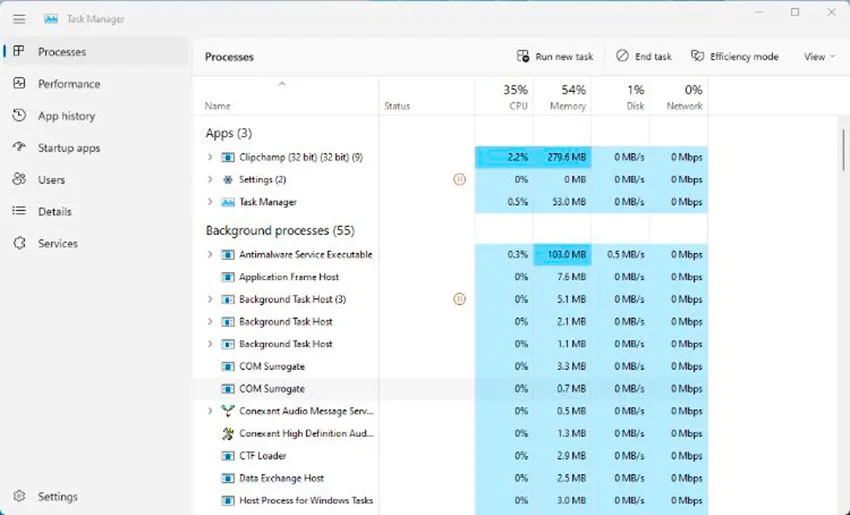850x515 pixels.
Task: Click the Conexant Audio Message Service icon
Action: [228, 411]
